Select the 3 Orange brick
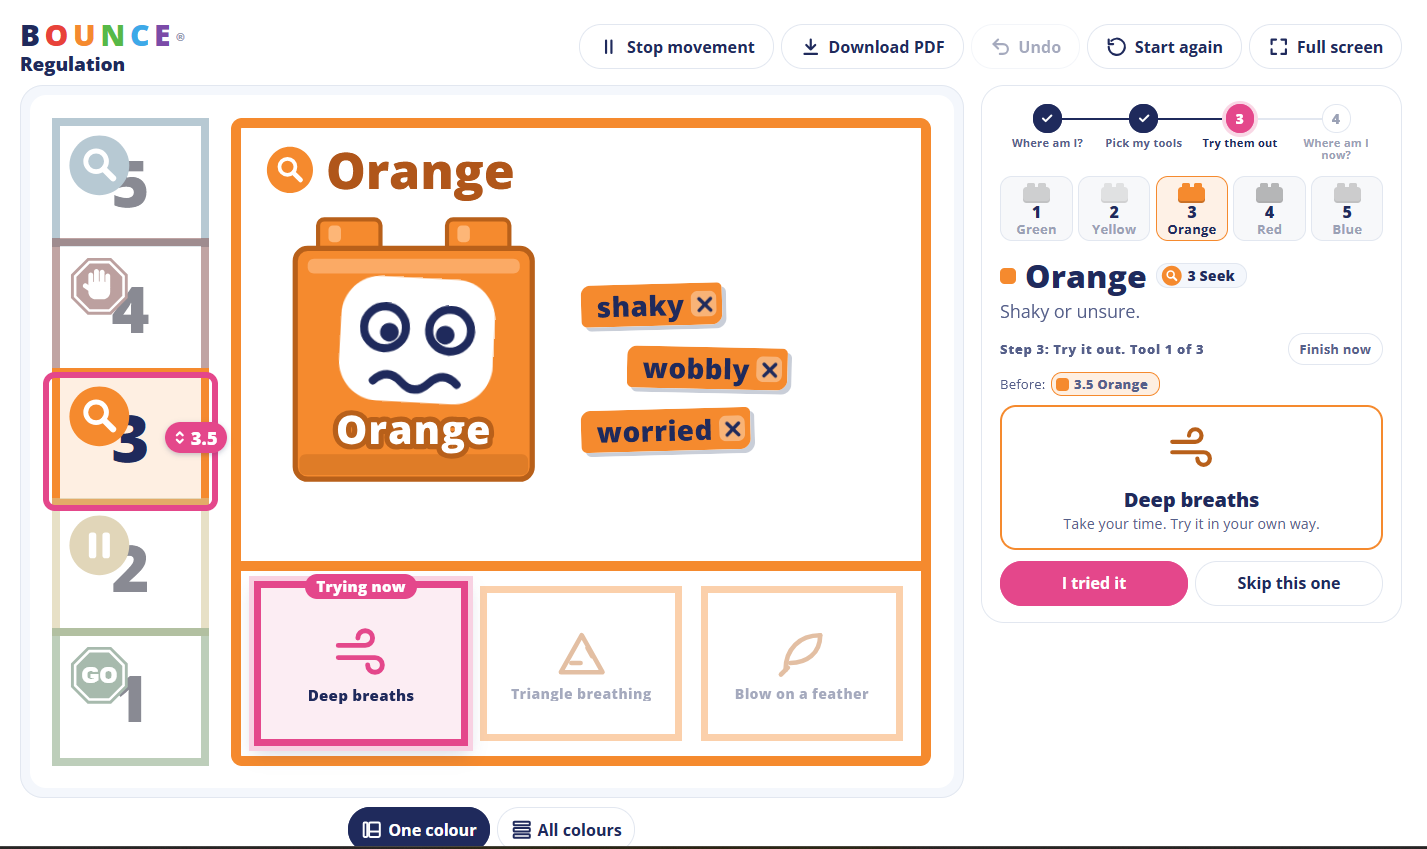This screenshot has width=1427, height=849. [x=1192, y=209]
